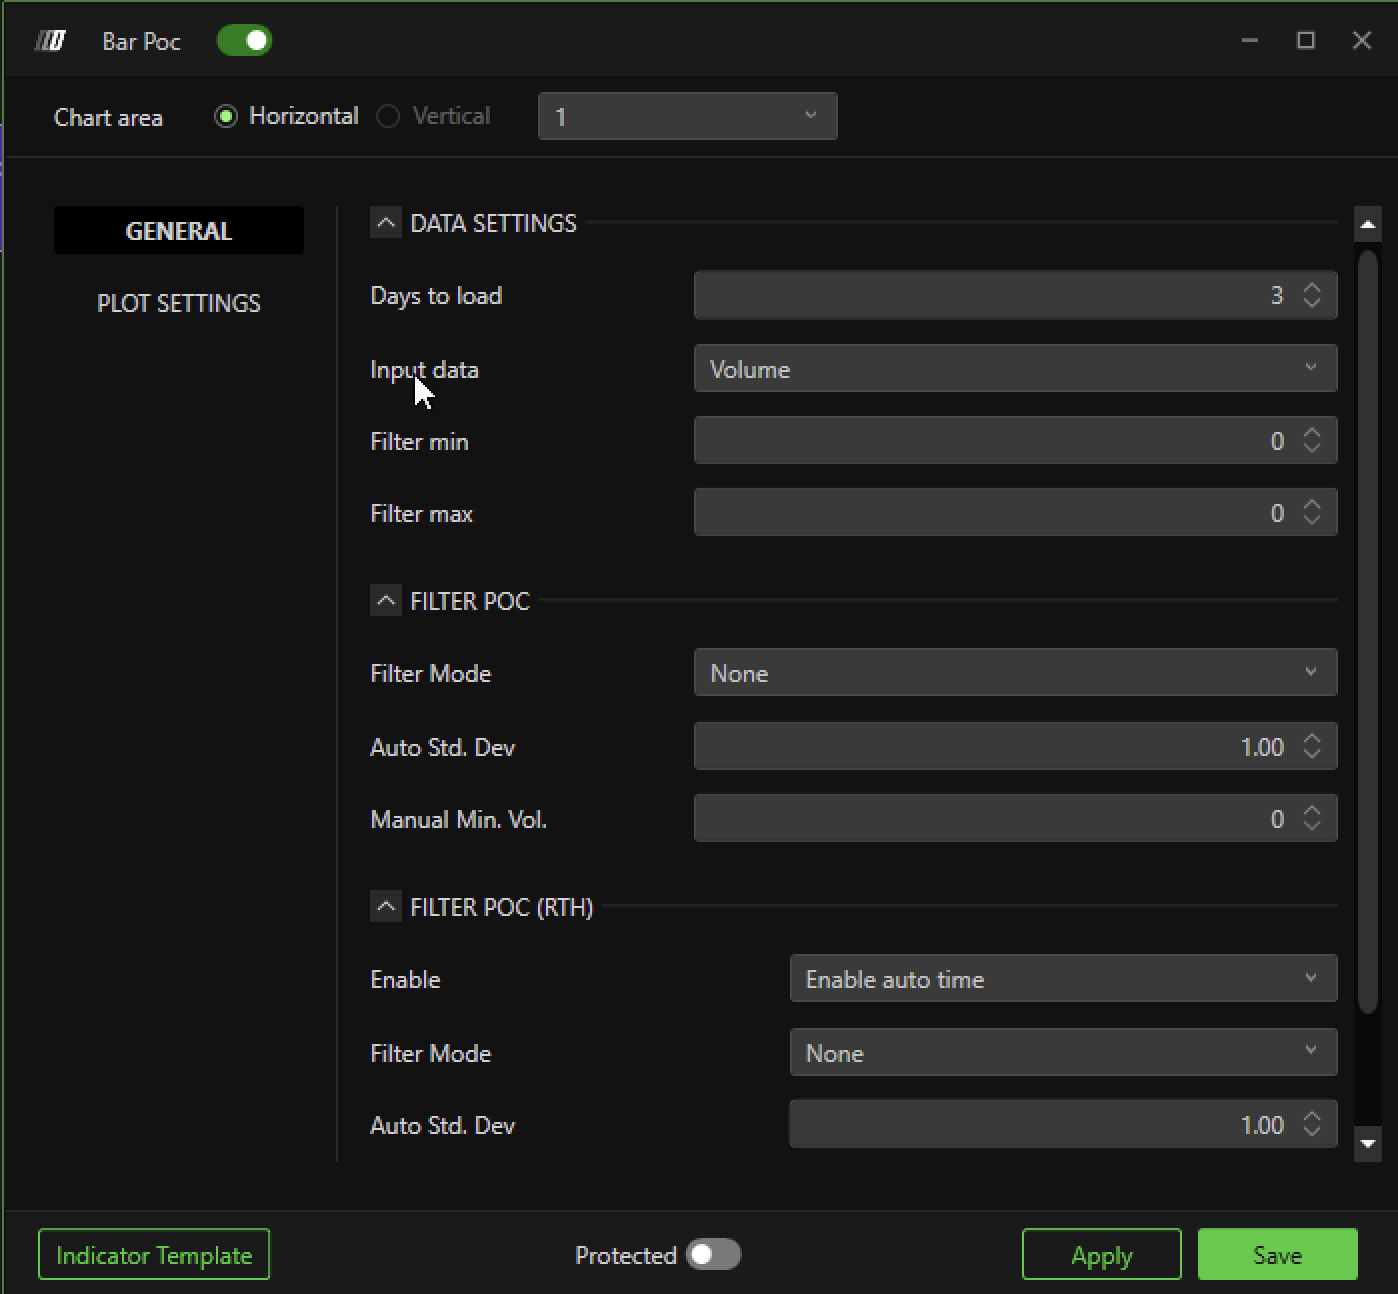Select the Horizontal chart area option
Viewport: 1398px width, 1294px height.
227,117
